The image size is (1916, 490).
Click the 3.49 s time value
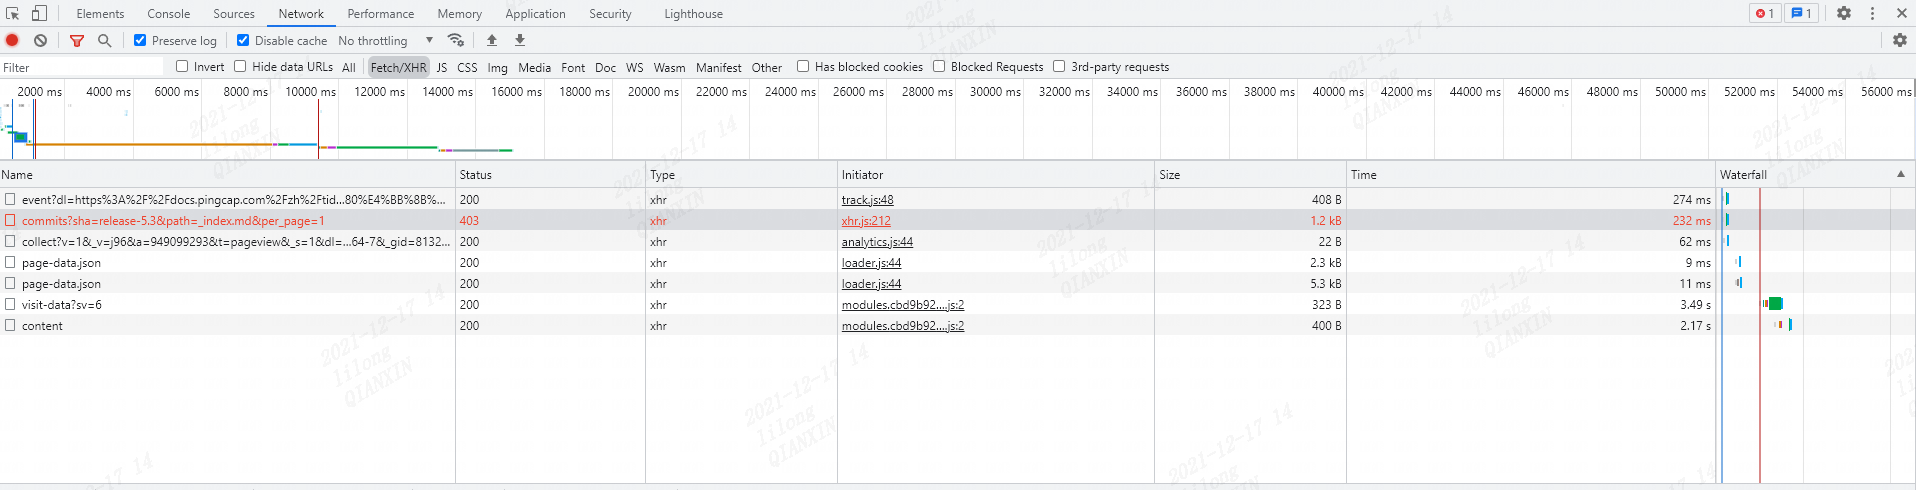pyautogui.click(x=1695, y=305)
